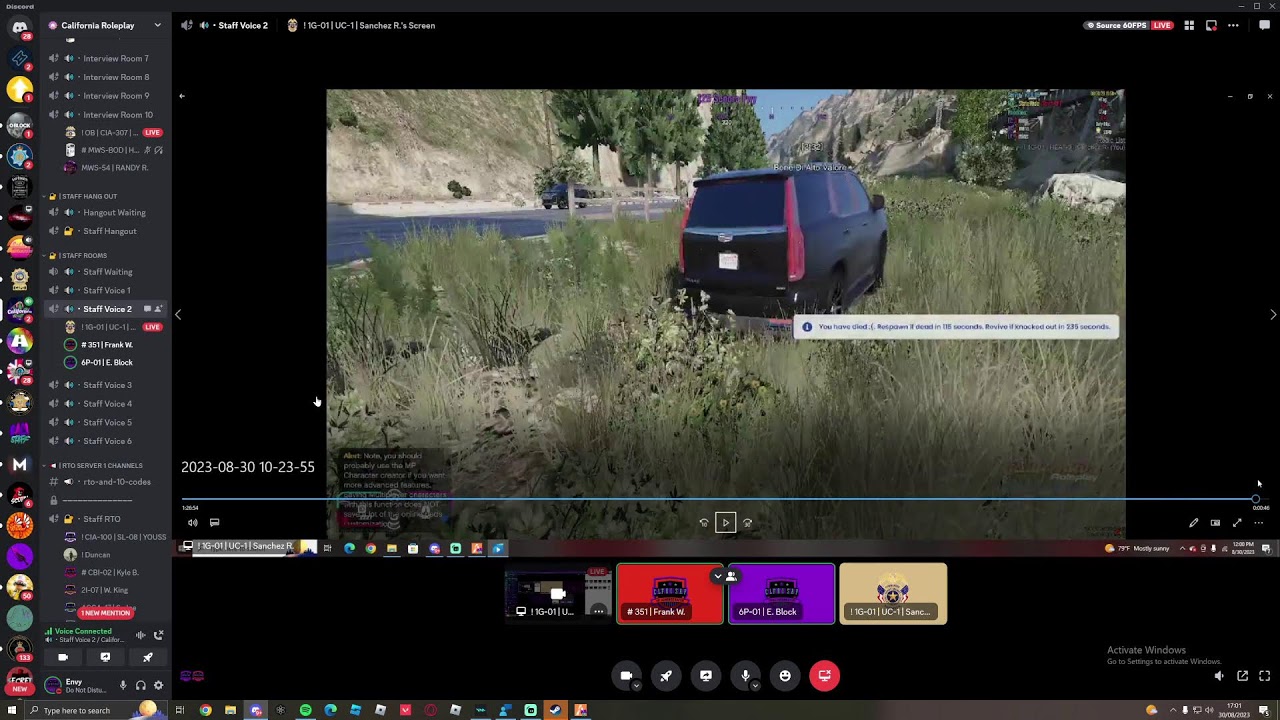Adjust stream volume speaker icon
1280x720 pixels.
1219,676
